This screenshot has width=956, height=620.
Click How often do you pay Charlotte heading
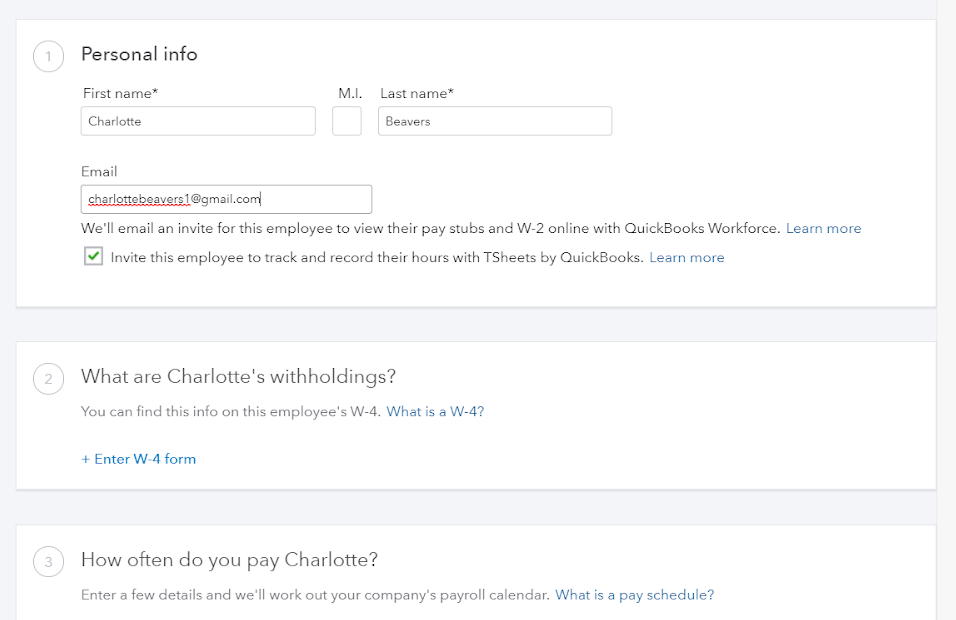tap(229, 559)
